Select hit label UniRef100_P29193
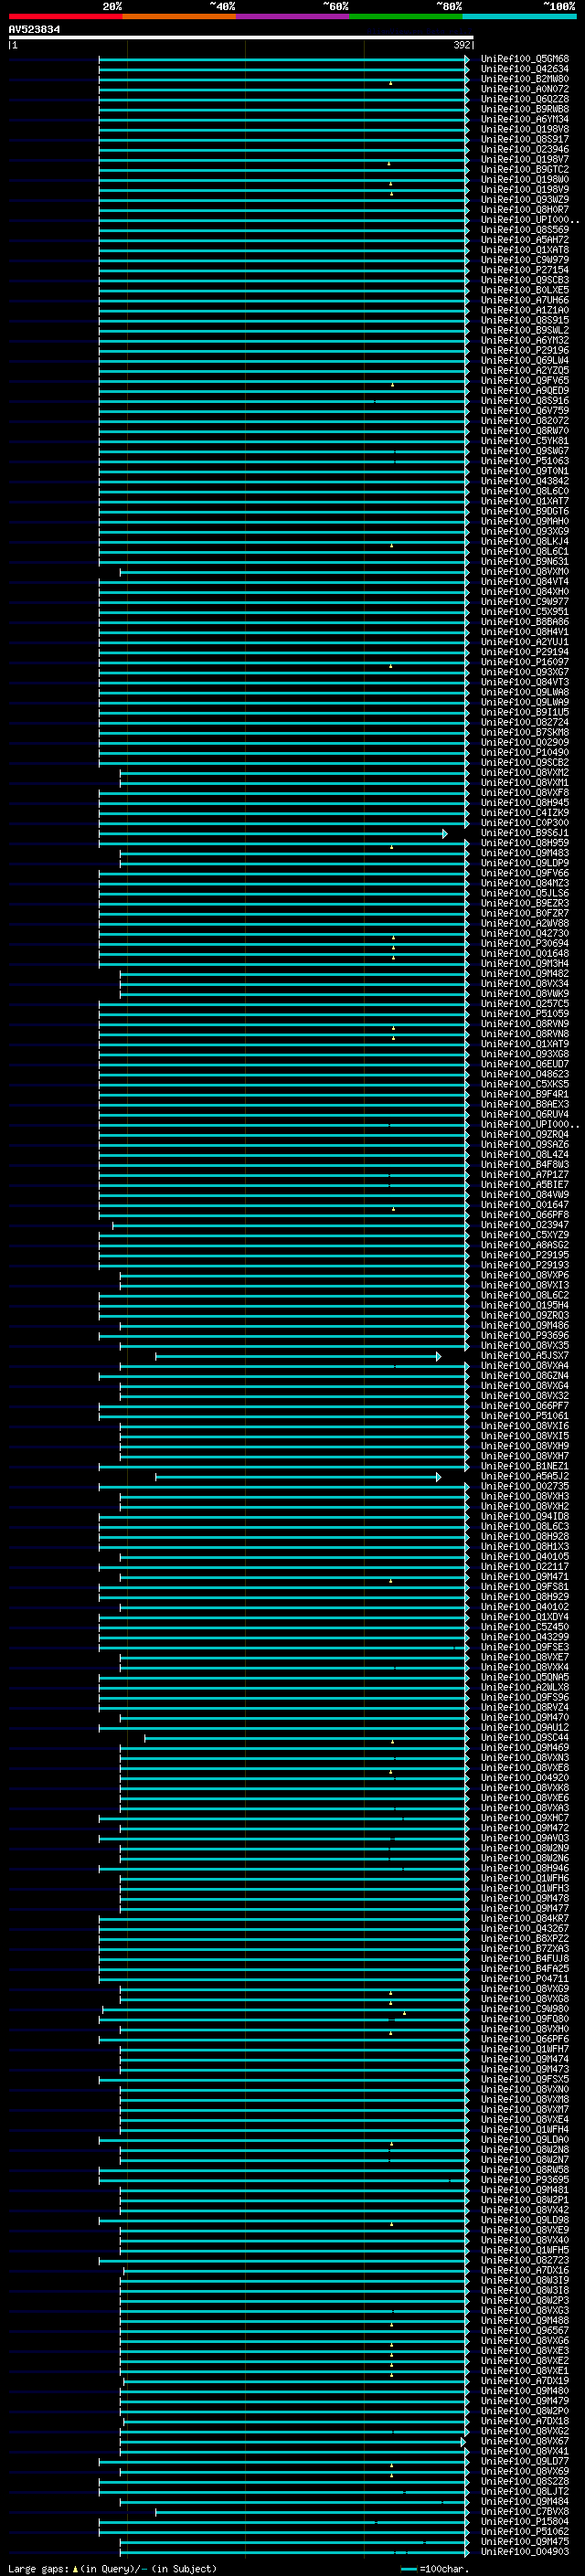585x2576 pixels. pyautogui.click(x=525, y=1265)
